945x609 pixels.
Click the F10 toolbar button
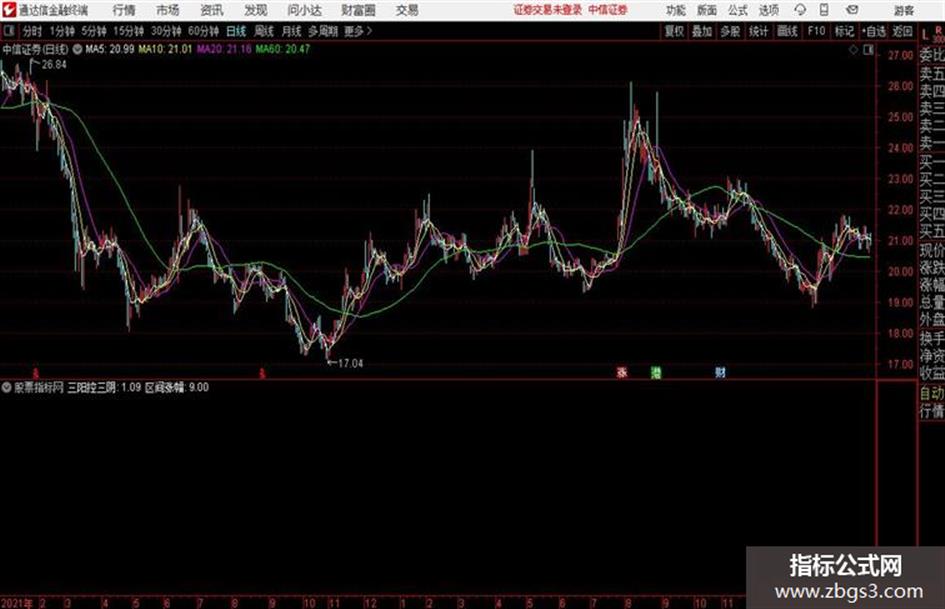tap(816, 31)
